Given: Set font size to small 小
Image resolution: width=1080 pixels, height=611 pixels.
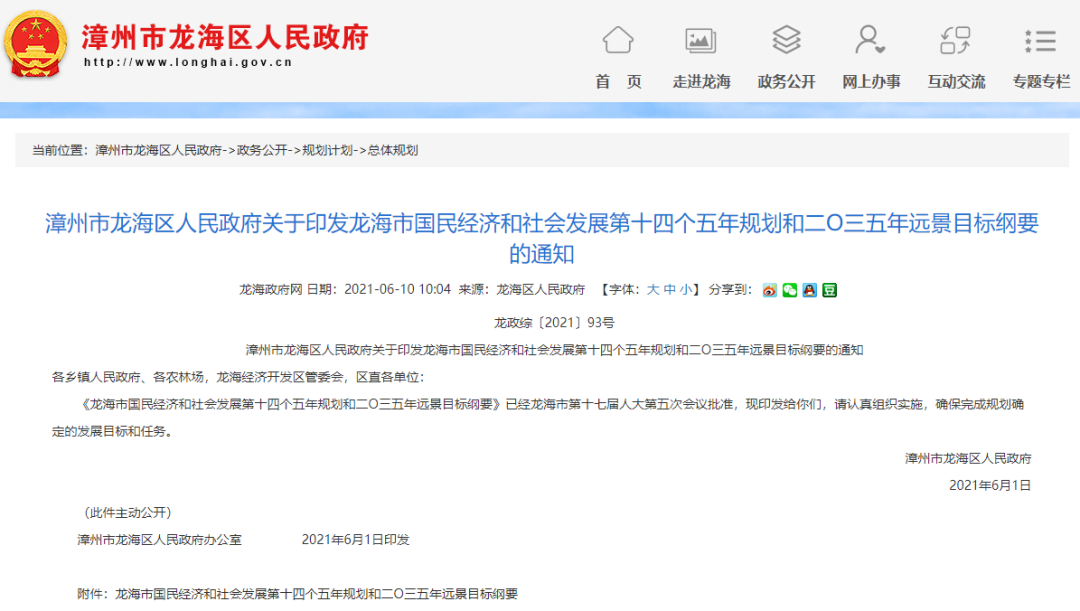Looking at the screenshot, I should point(685,290).
